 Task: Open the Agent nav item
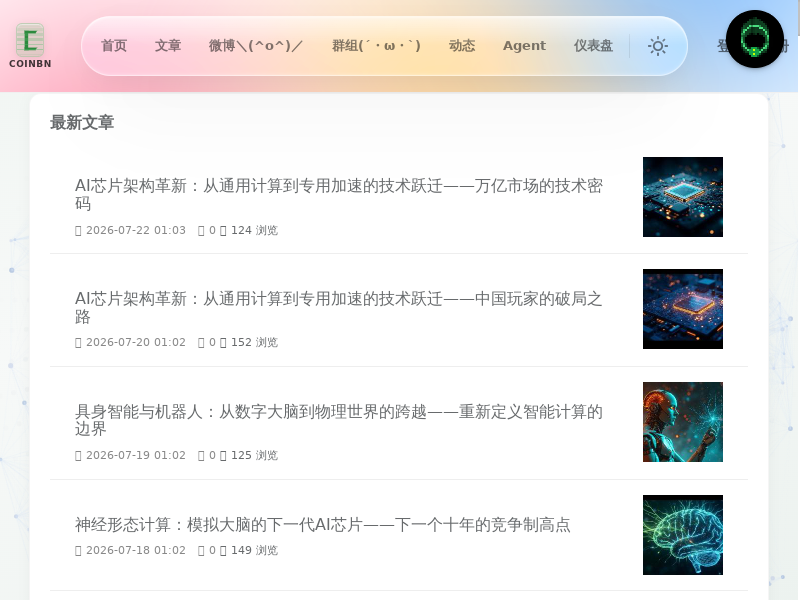tap(524, 46)
